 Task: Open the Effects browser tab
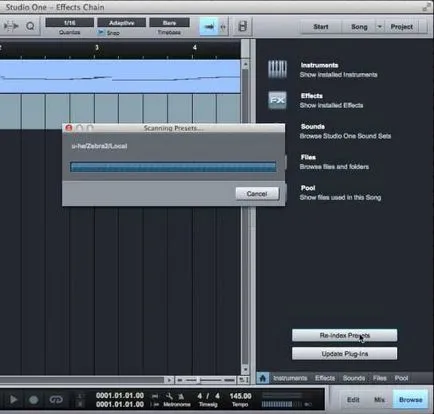(325, 378)
